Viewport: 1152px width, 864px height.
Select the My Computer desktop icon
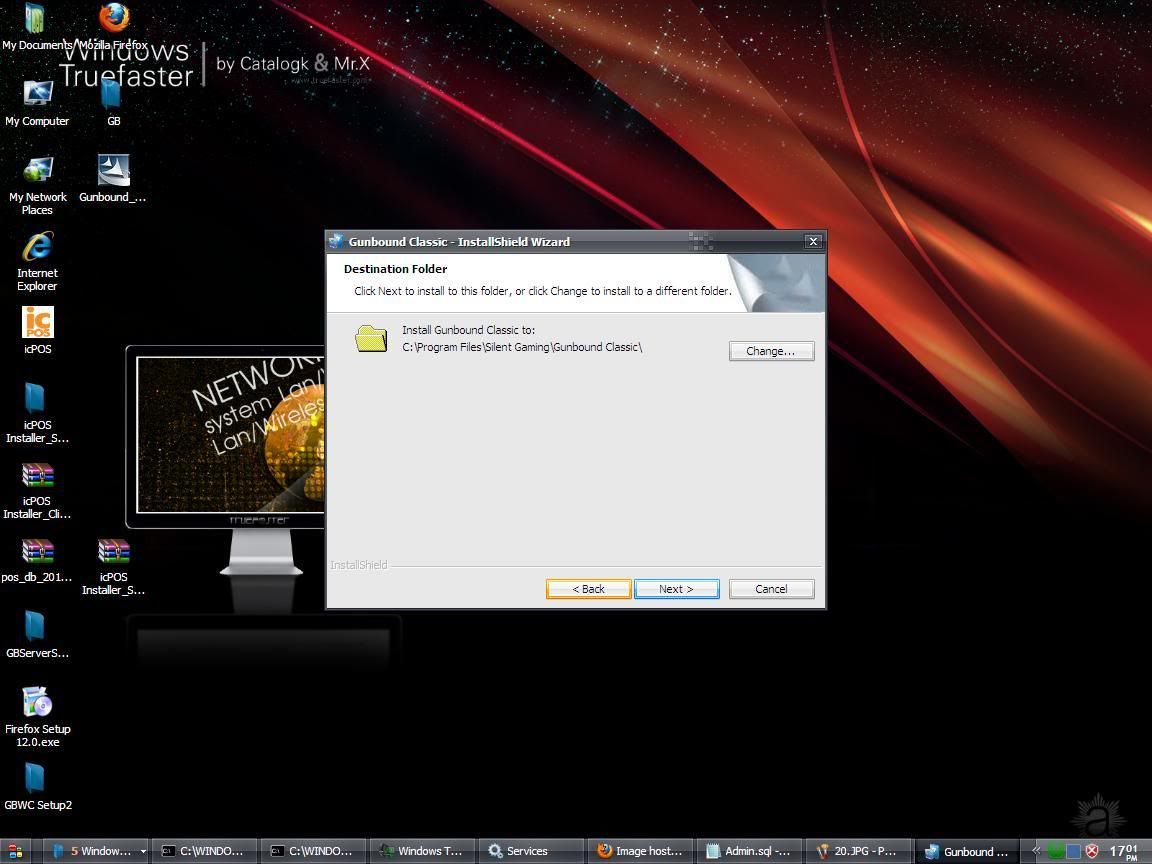(x=37, y=97)
